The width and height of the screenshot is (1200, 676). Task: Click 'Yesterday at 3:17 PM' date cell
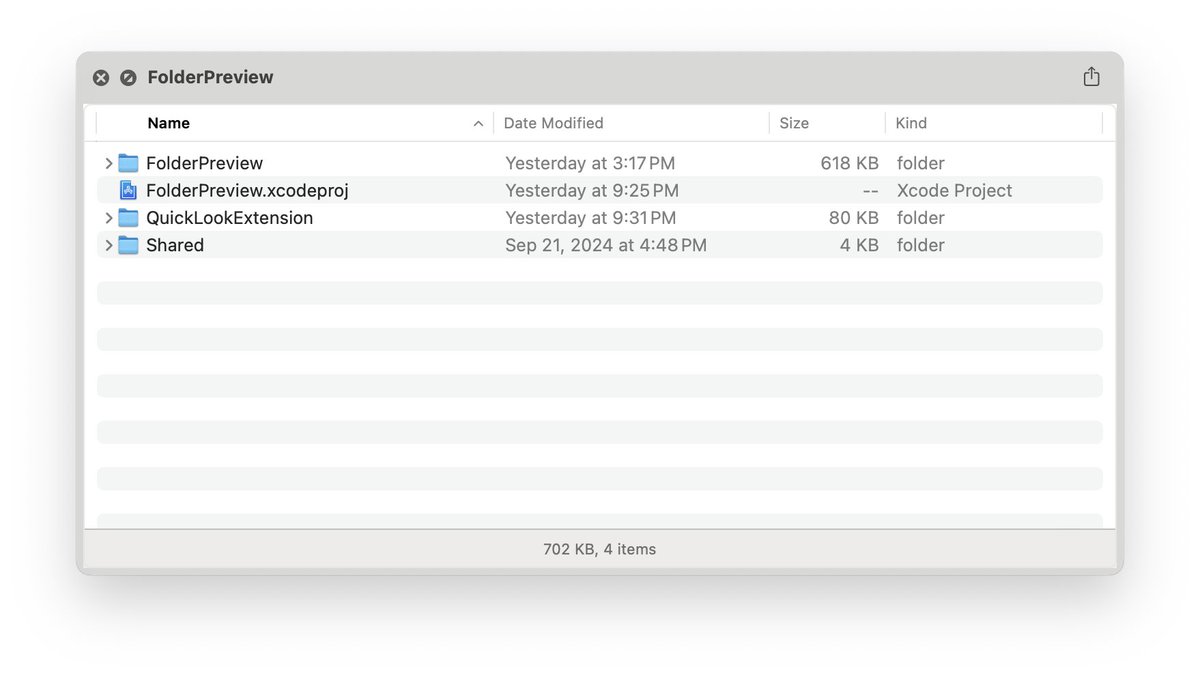point(590,163)
